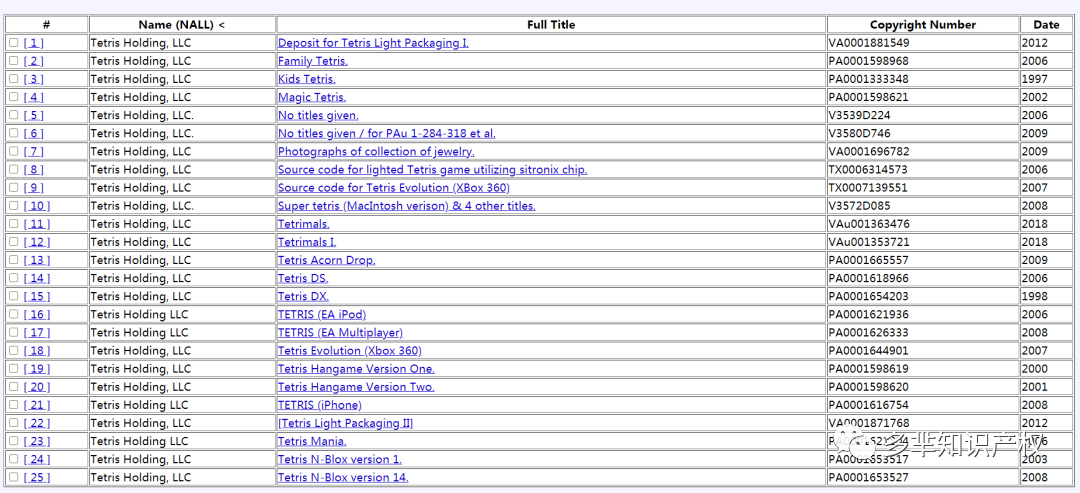Open the 'TETRIS (iPhone)' title link
Viewport: 1080px width, 493px height.
pos(320,405)
